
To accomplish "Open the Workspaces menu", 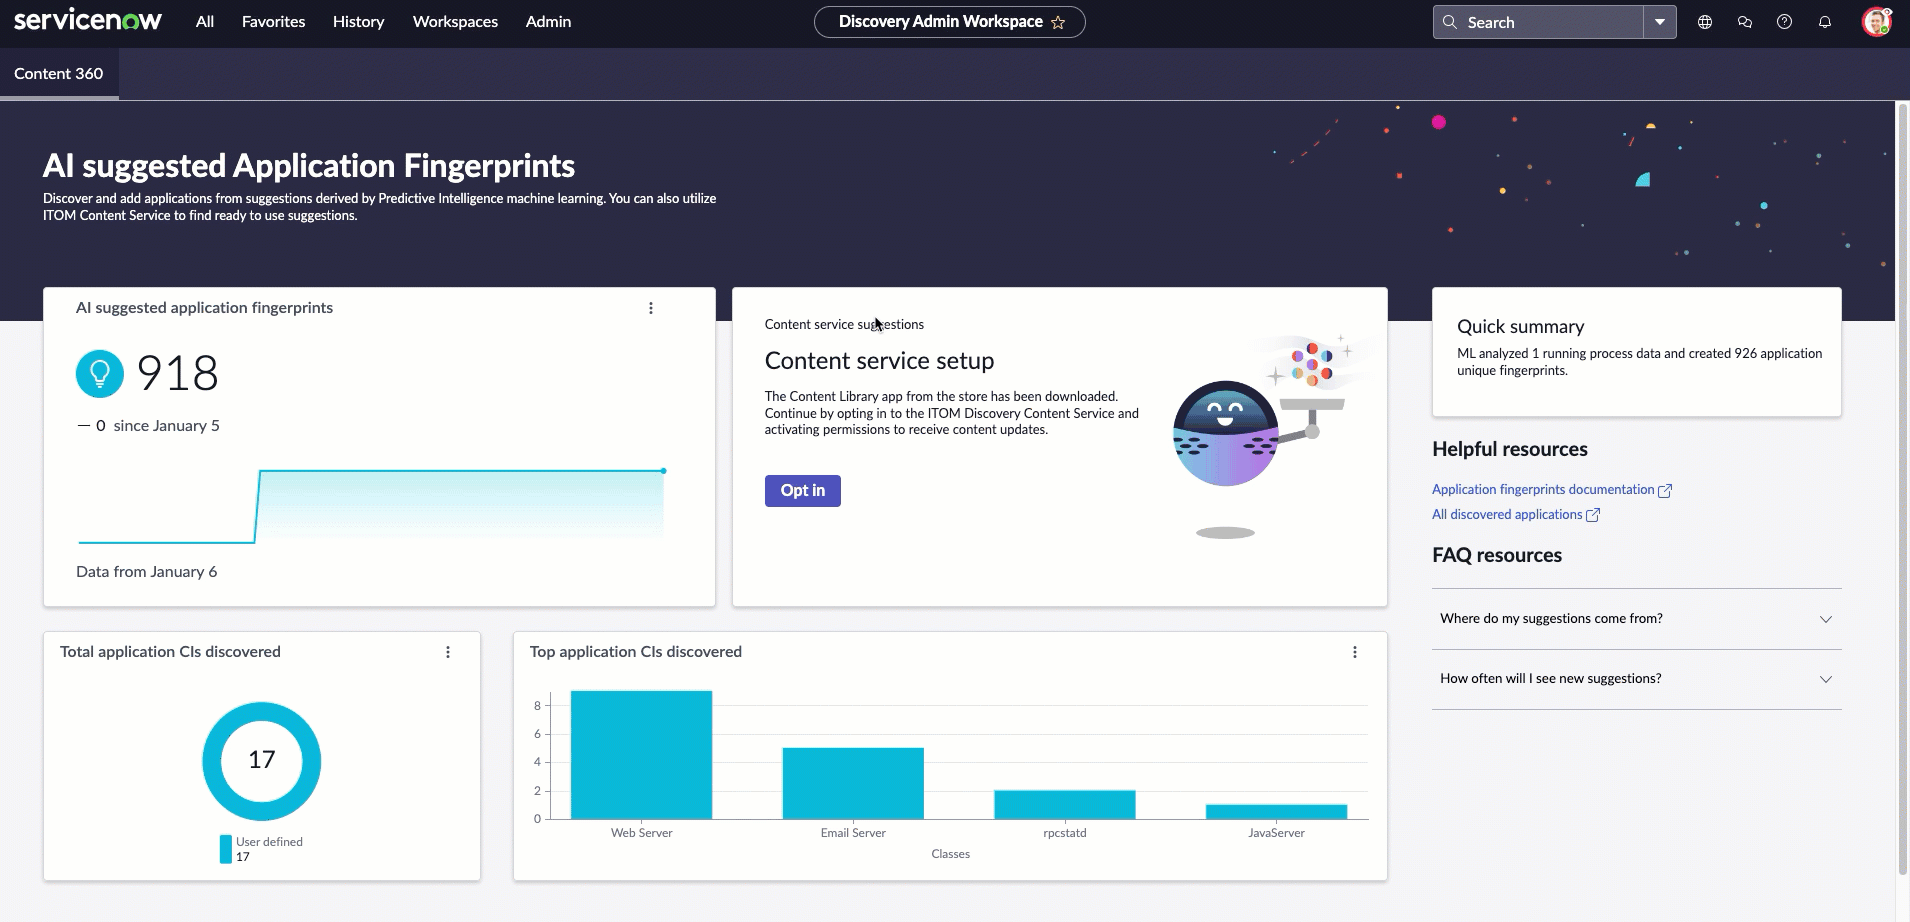I will (455, 22).
